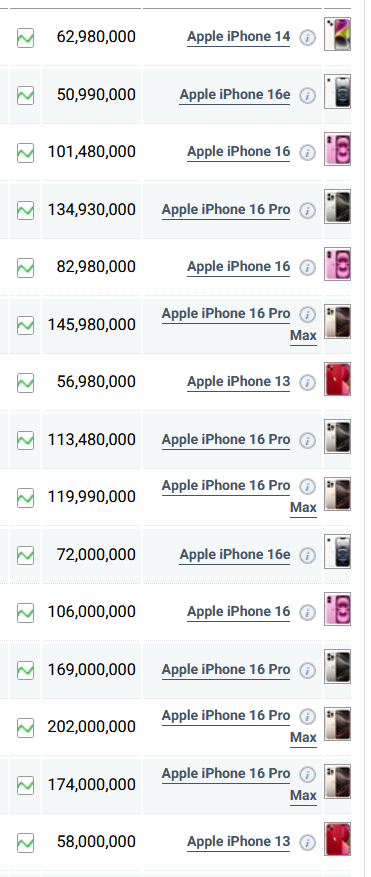View price trend chart for 134,930,000 row
The width and height of the screenshot is (371, 877).
click(x=25, y=210)
